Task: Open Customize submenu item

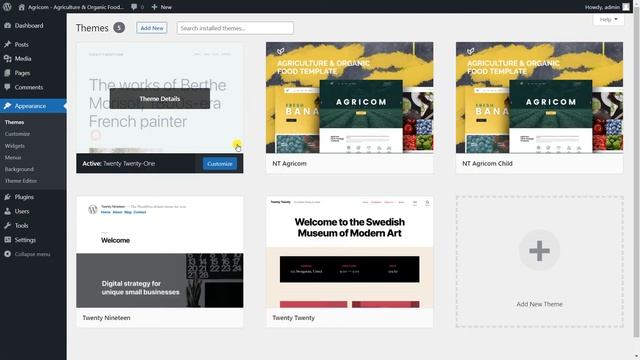Action: 17,134
